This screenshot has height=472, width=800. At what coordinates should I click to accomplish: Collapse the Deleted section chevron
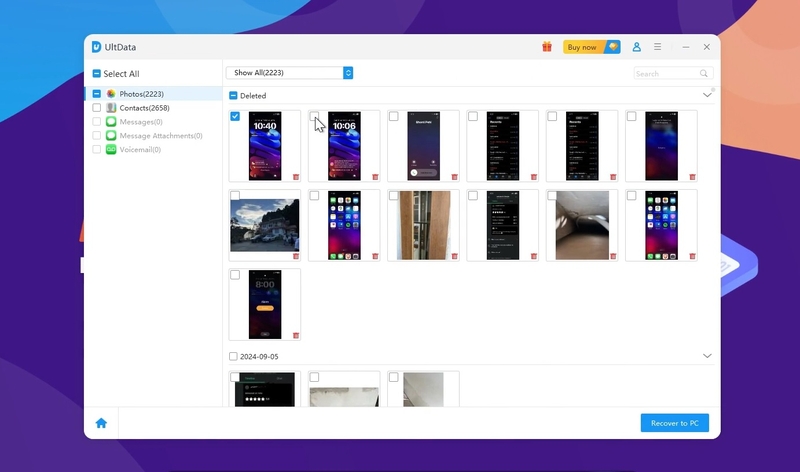coord(707,95)
